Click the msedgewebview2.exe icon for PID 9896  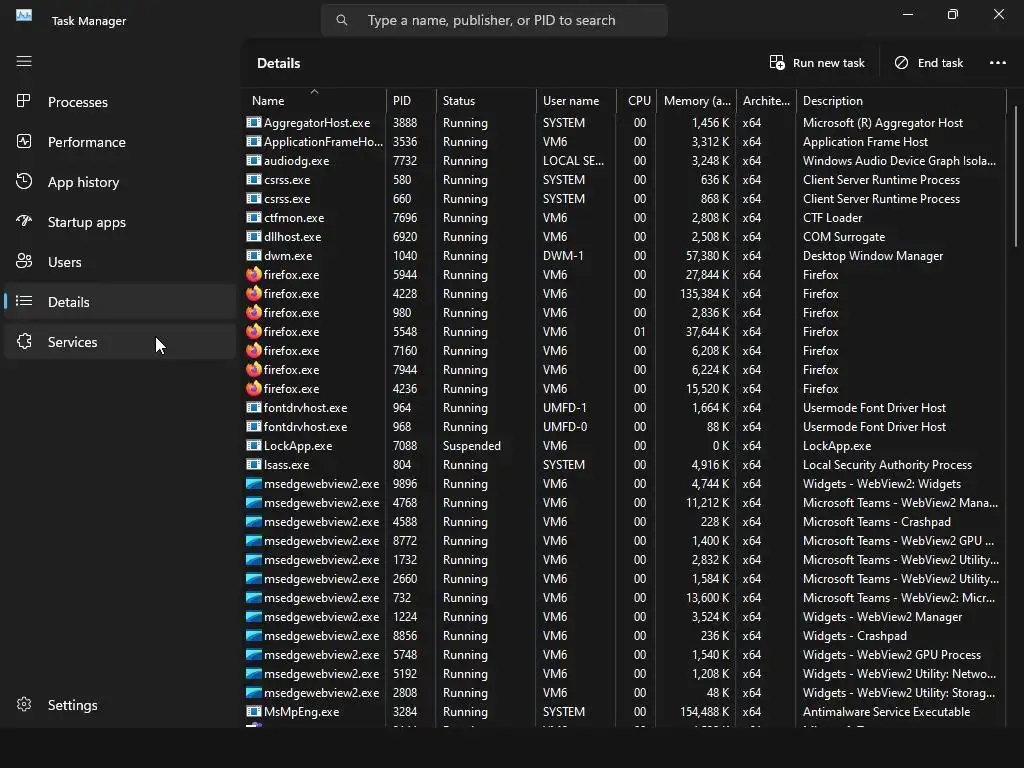[253, 484]
